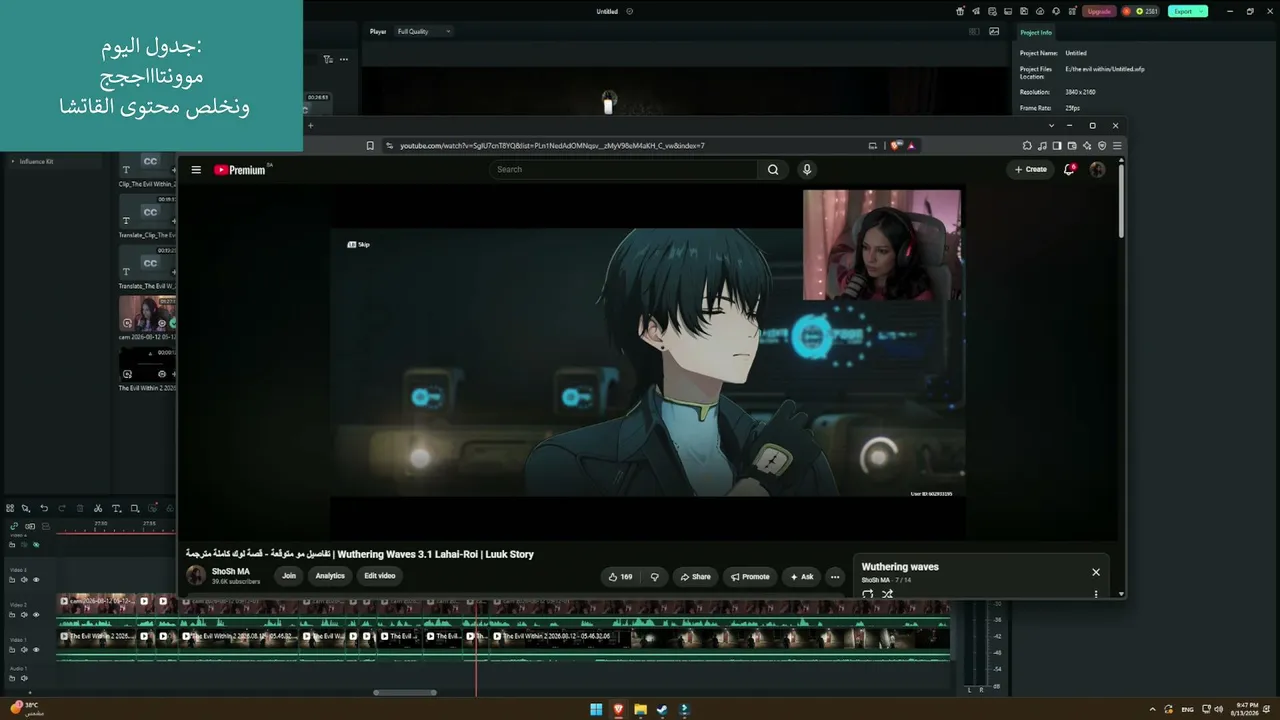Mute the Audio 1 track
1280x720 pixels.
coord(24,678)
